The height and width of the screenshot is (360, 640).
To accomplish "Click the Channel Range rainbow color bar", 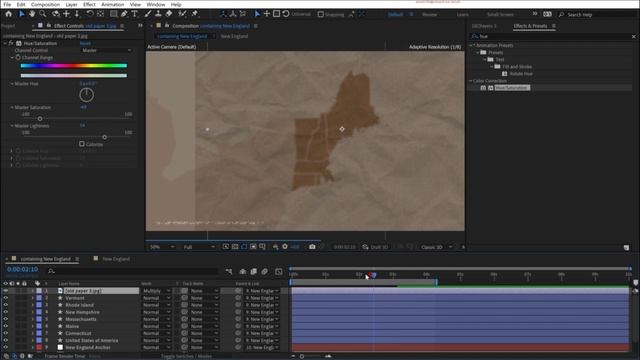I will (74, 65).
